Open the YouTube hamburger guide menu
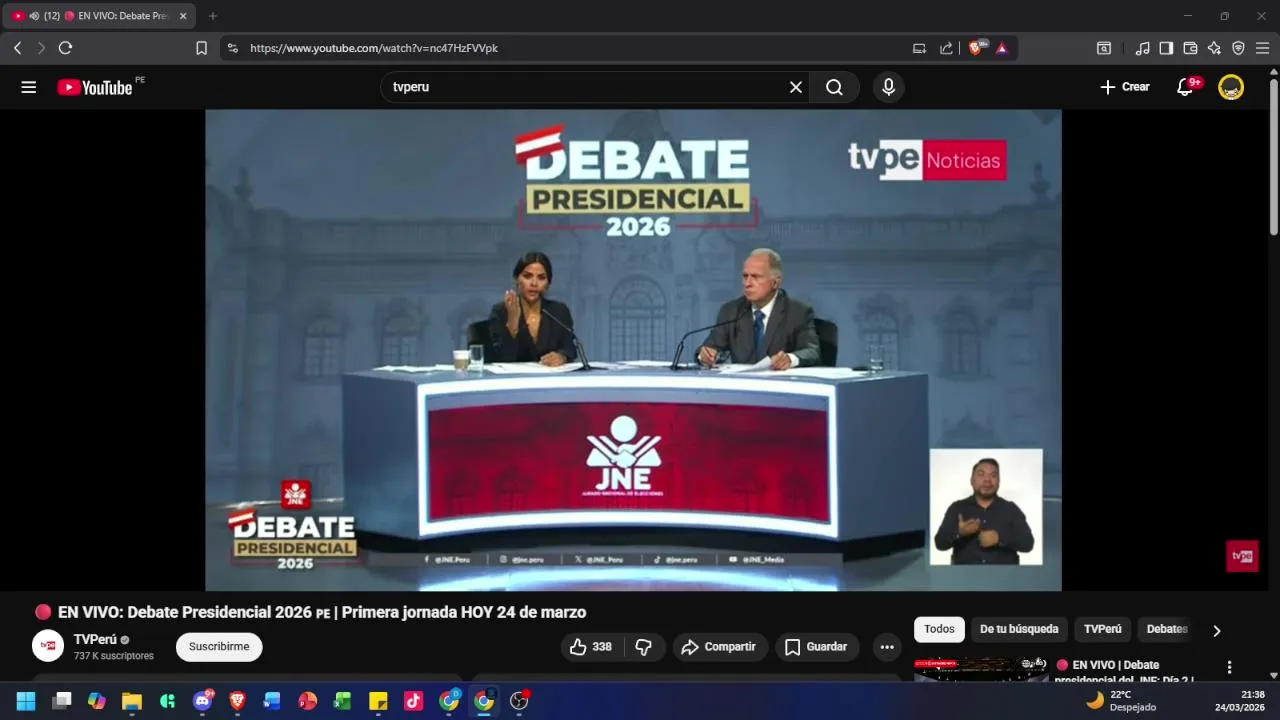The image size is (1280, 720). pos(29,87)
